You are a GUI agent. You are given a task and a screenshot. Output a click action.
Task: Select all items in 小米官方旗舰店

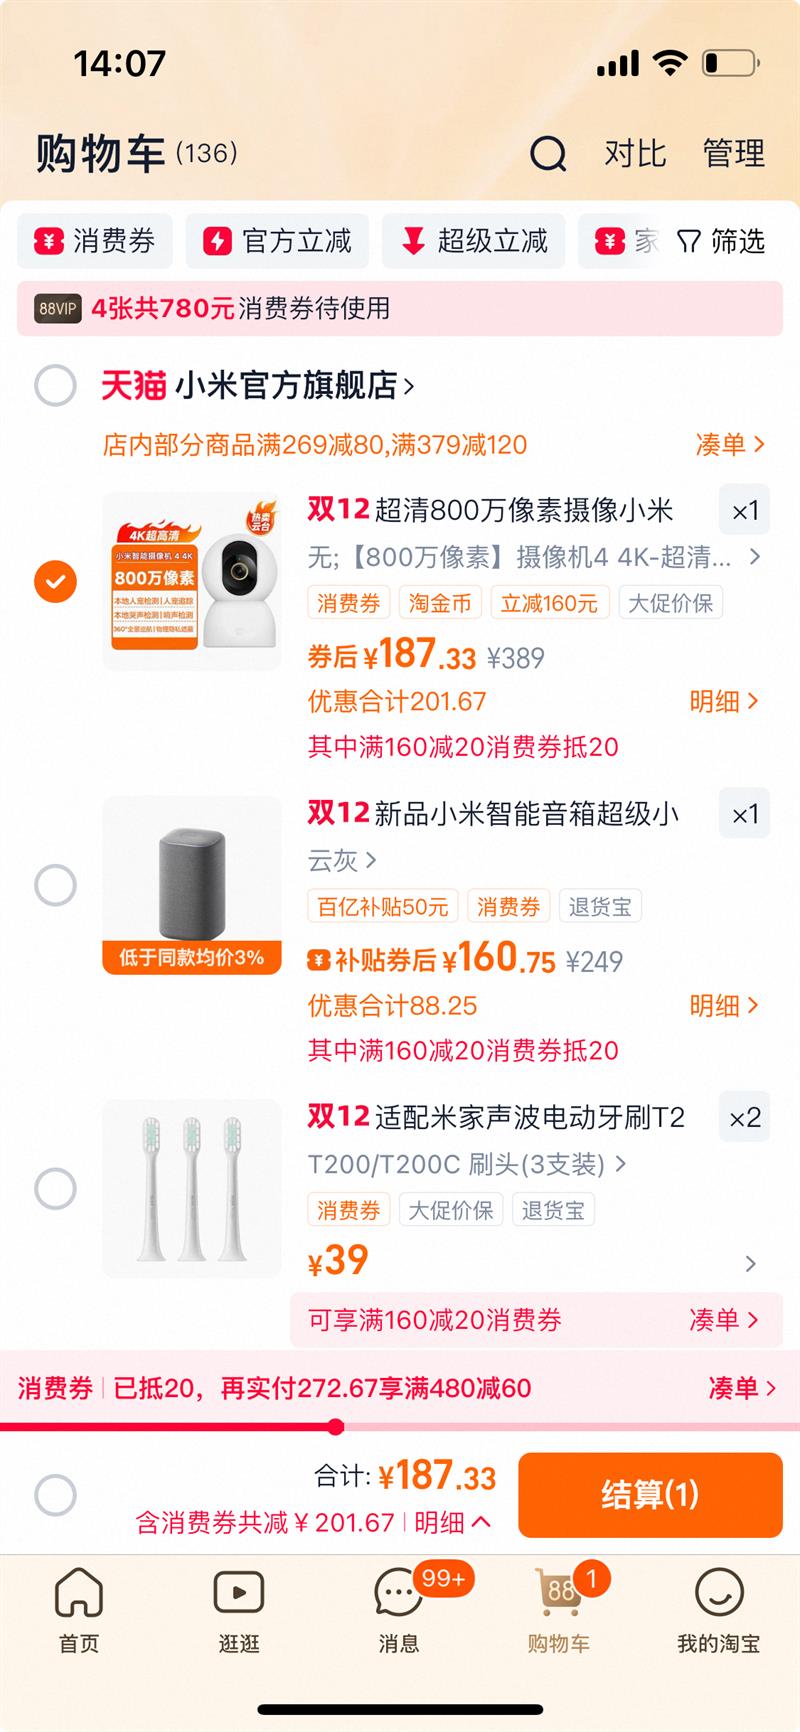coord(55,385)
